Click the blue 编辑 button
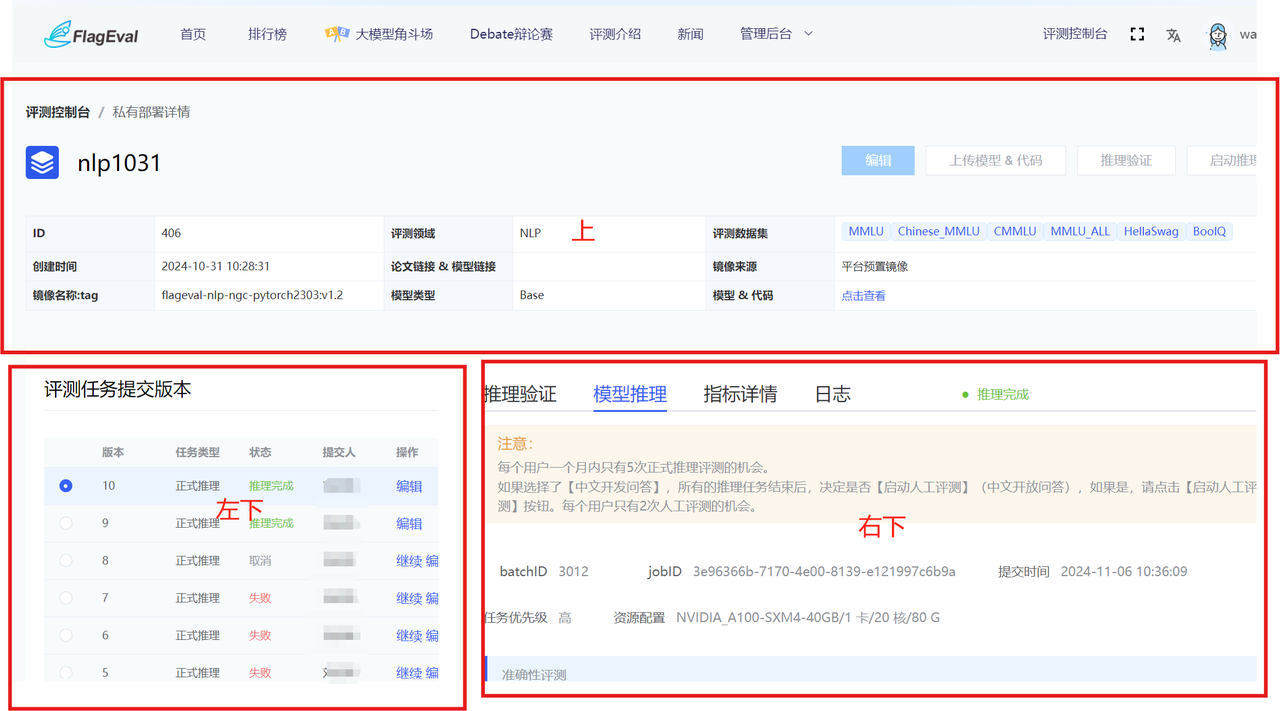 pyautogui.click(x=878, y=160)
